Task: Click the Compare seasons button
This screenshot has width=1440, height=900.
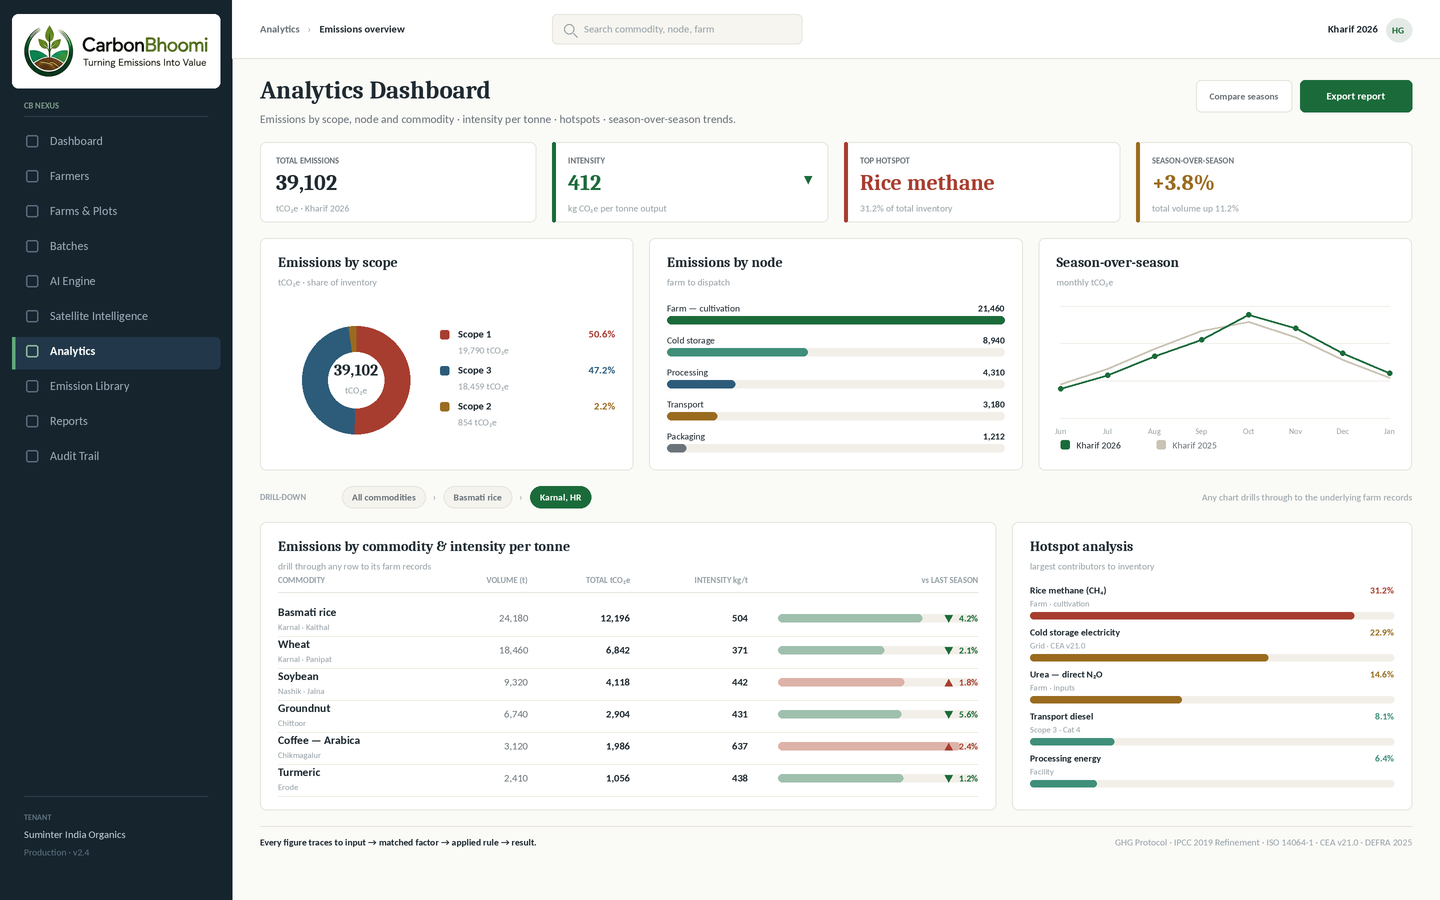Action: pos(1243,96)
